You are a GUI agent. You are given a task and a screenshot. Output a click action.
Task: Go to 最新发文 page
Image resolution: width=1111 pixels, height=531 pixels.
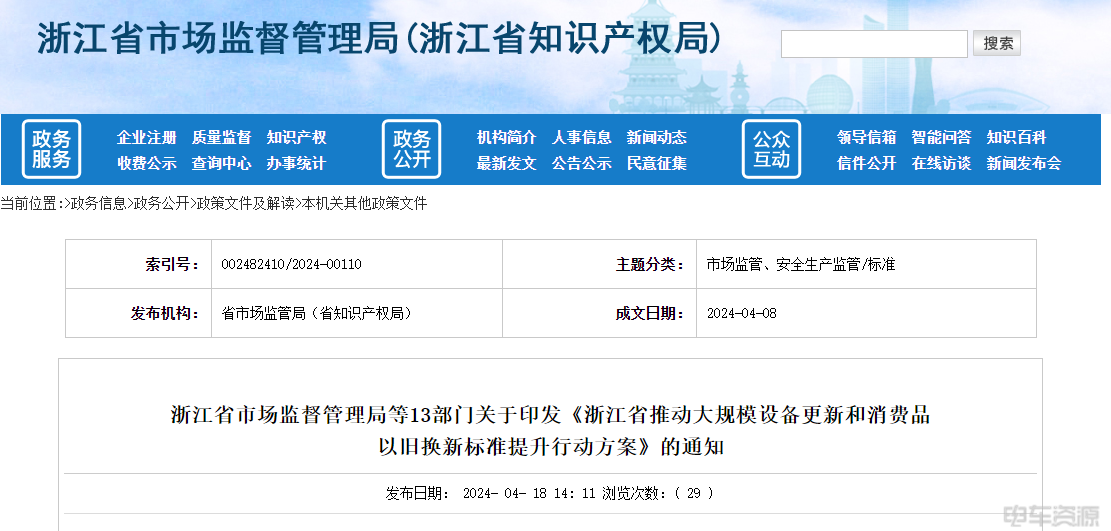[507, 164]
